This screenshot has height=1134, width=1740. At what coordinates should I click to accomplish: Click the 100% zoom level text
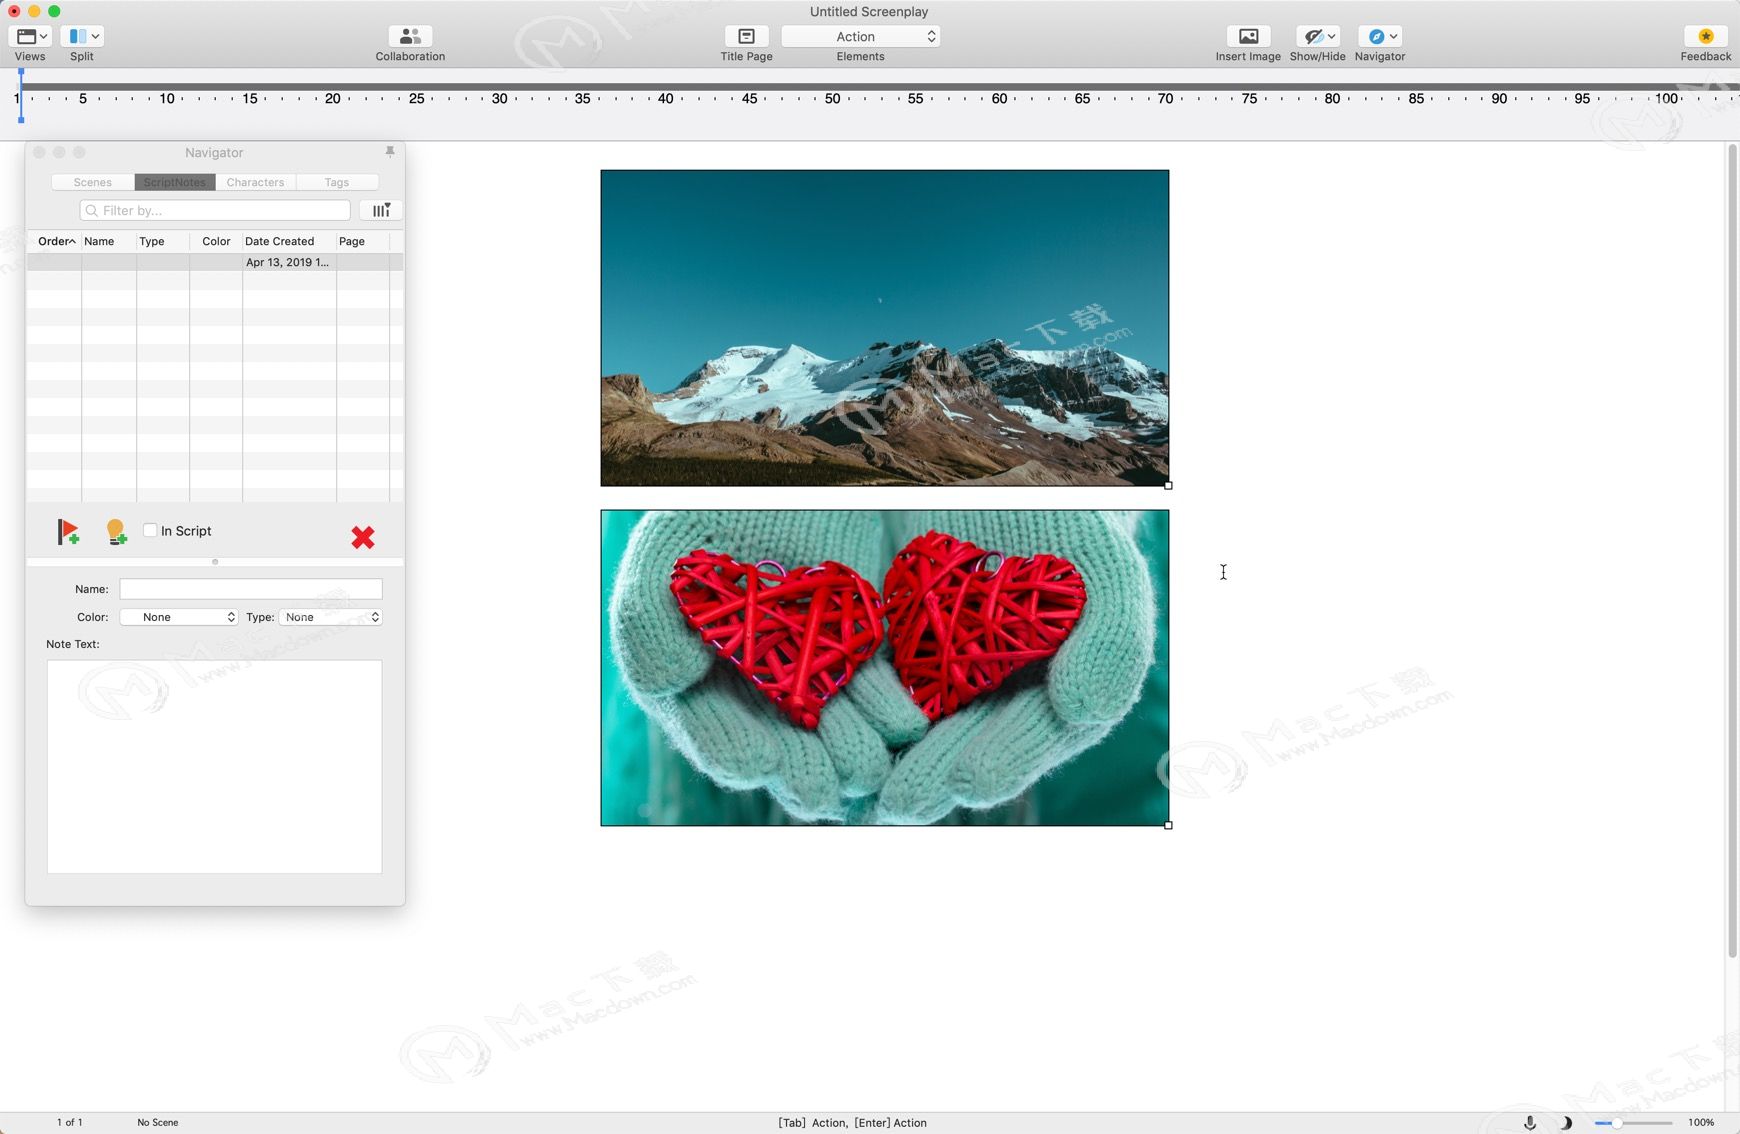tap(1701, 1123)
